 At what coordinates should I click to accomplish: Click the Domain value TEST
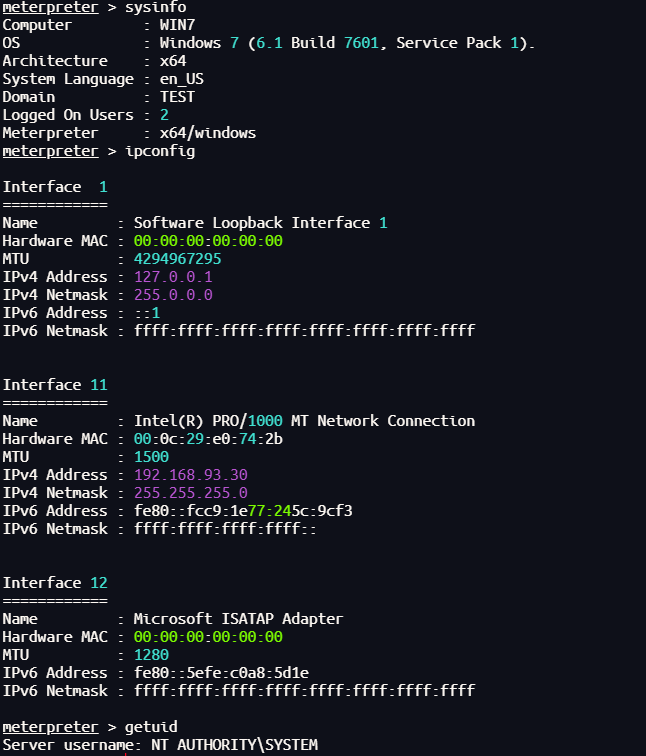177,97
